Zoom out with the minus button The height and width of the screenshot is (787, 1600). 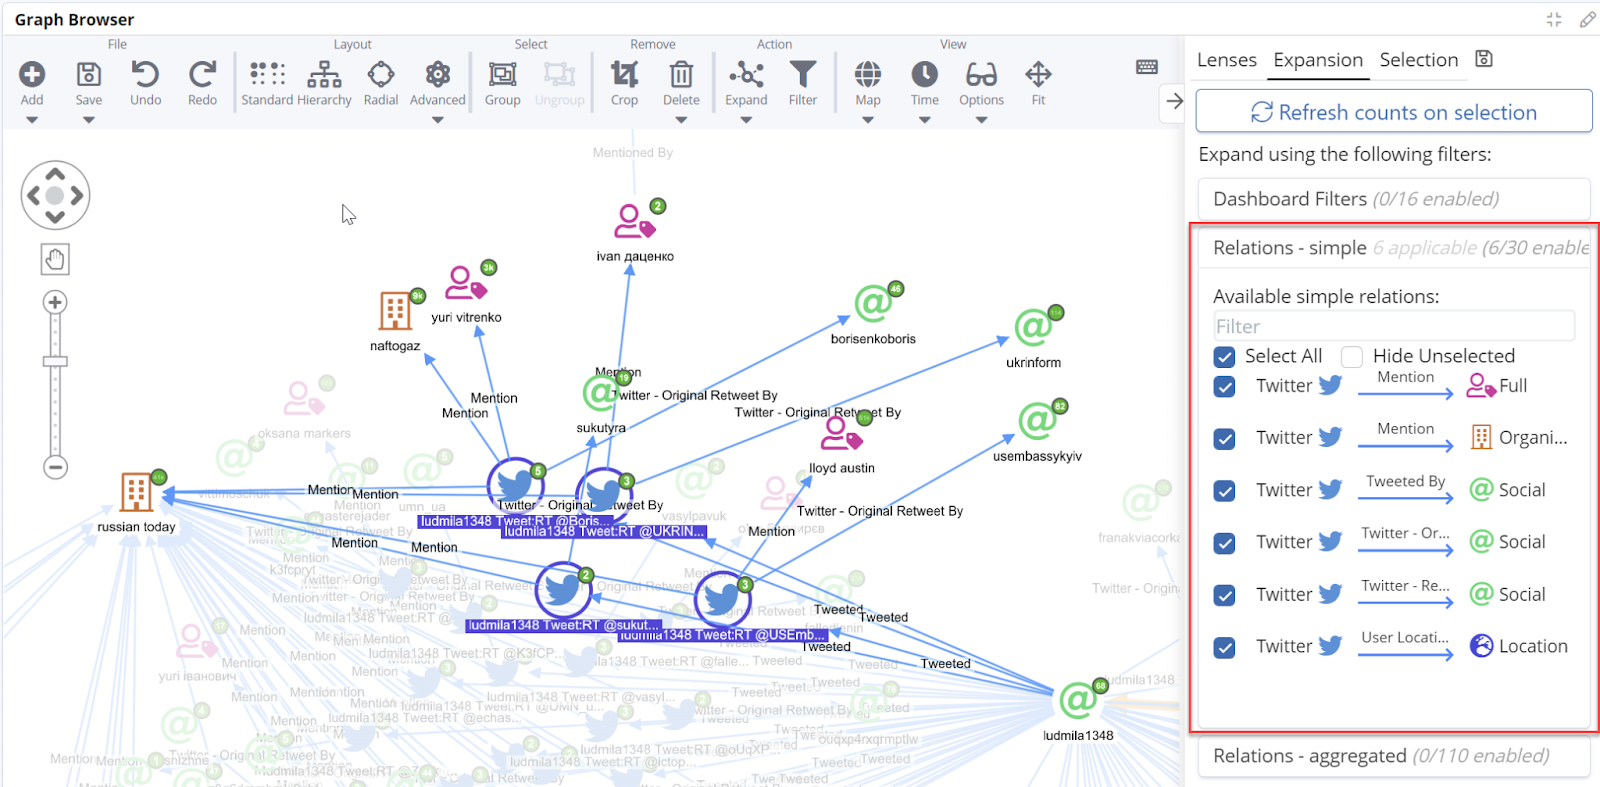[x=55, y=467]
